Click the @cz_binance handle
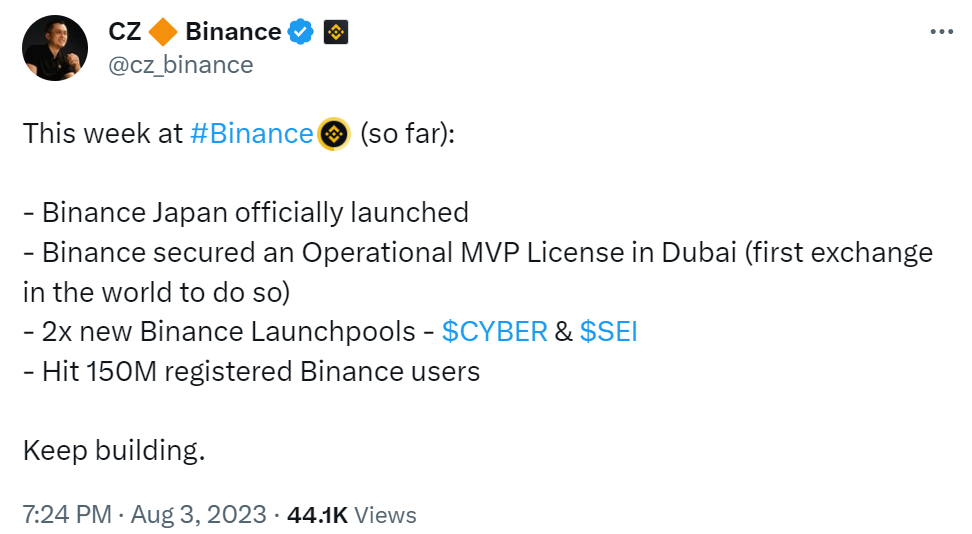Image resolution: width=972 pixels, height=534 pixels. click(180, 65)
